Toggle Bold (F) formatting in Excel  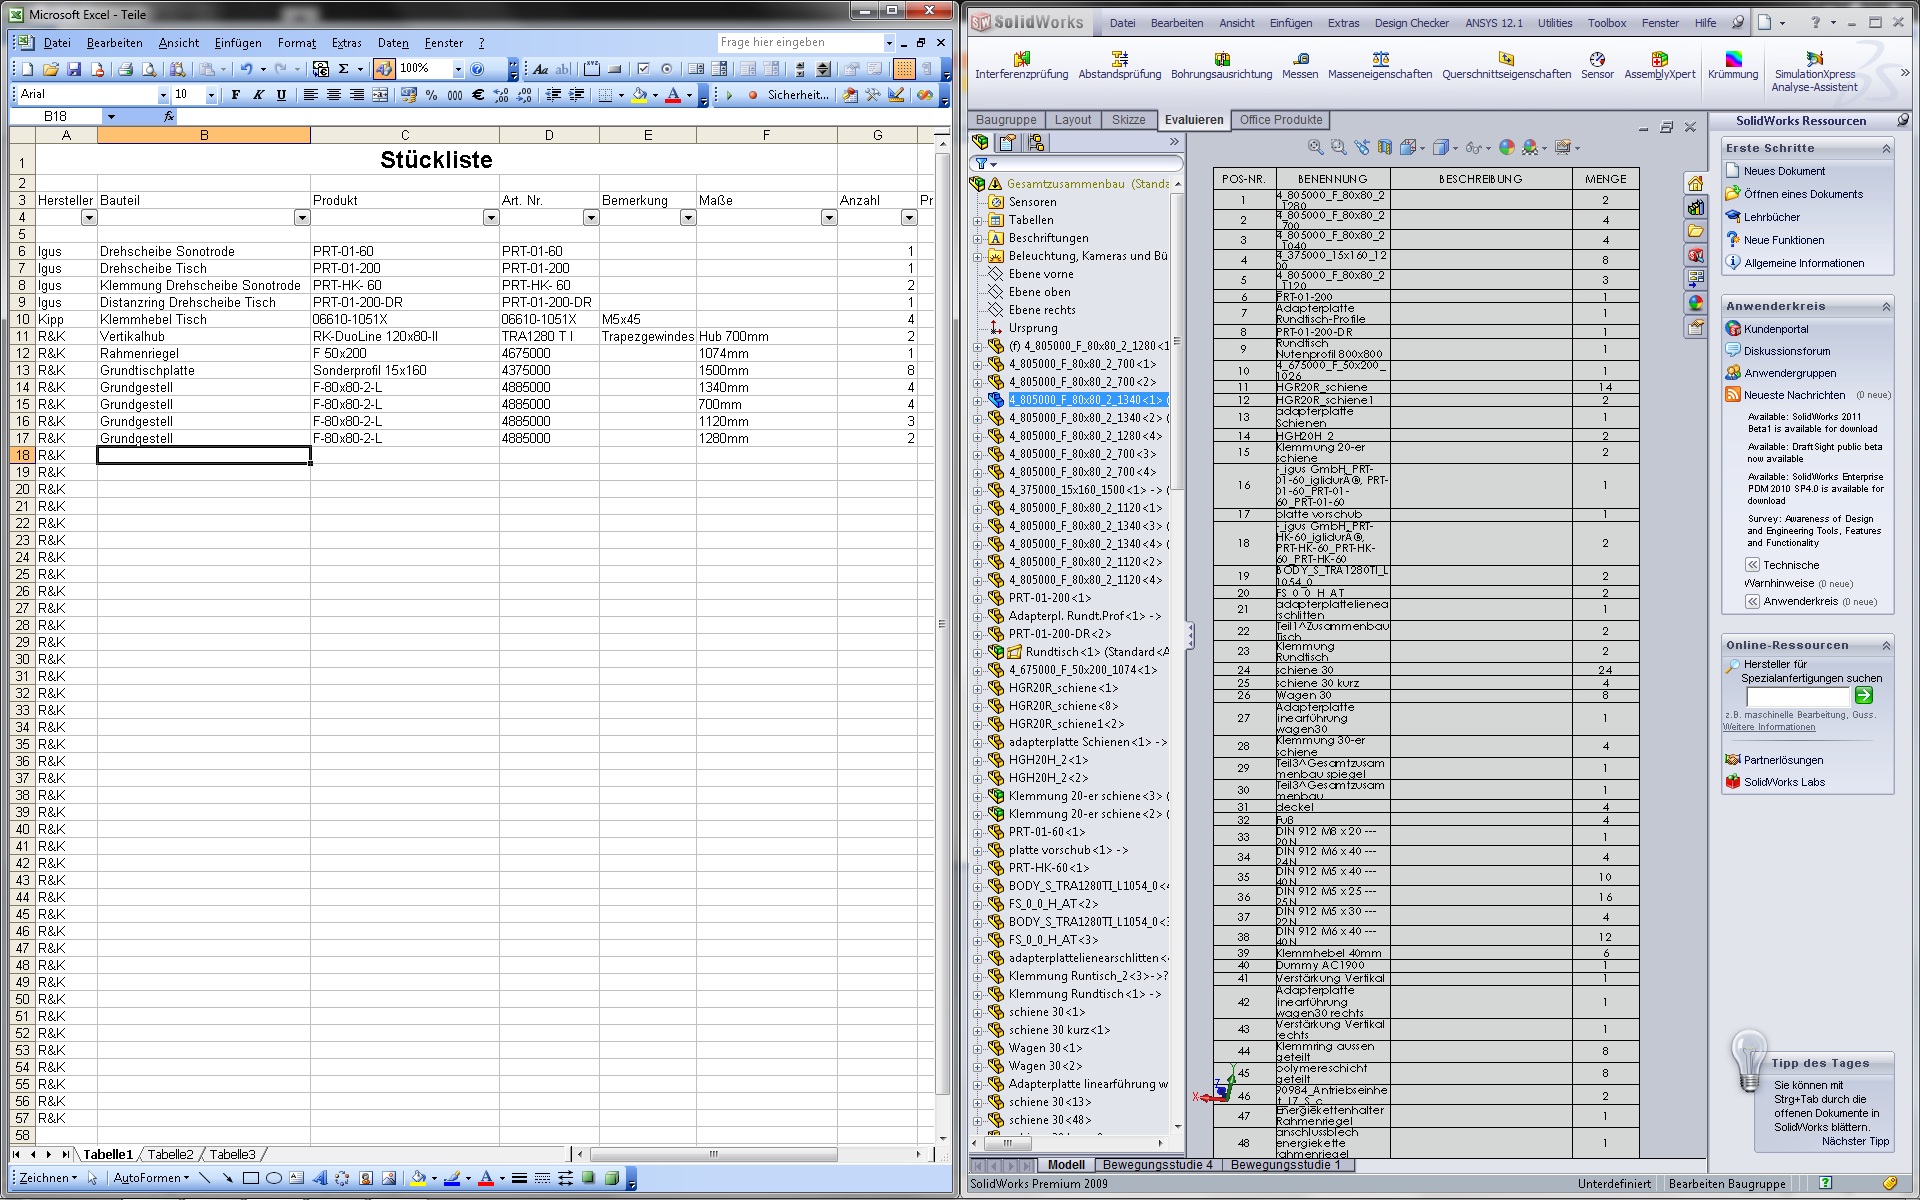[x=235, y=95]
